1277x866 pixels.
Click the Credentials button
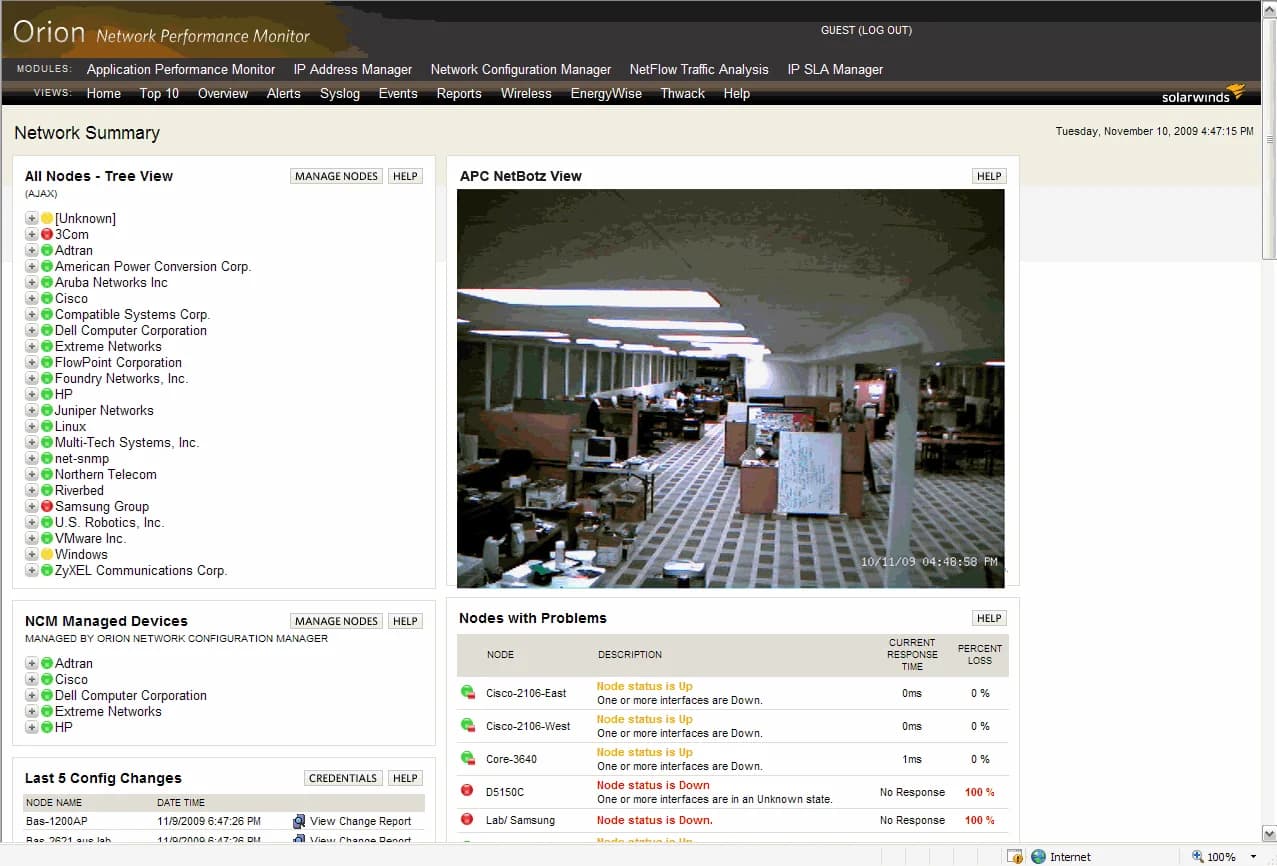pos(343,778)
